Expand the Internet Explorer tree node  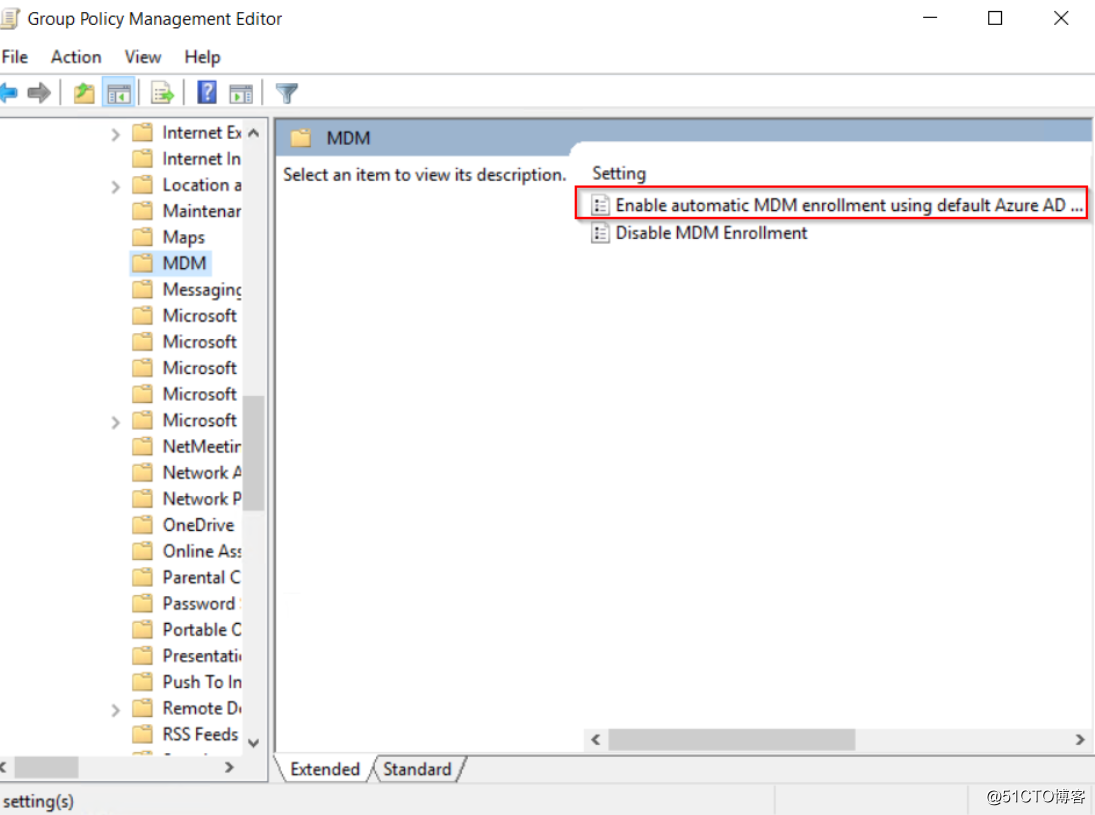coord(115,133)
